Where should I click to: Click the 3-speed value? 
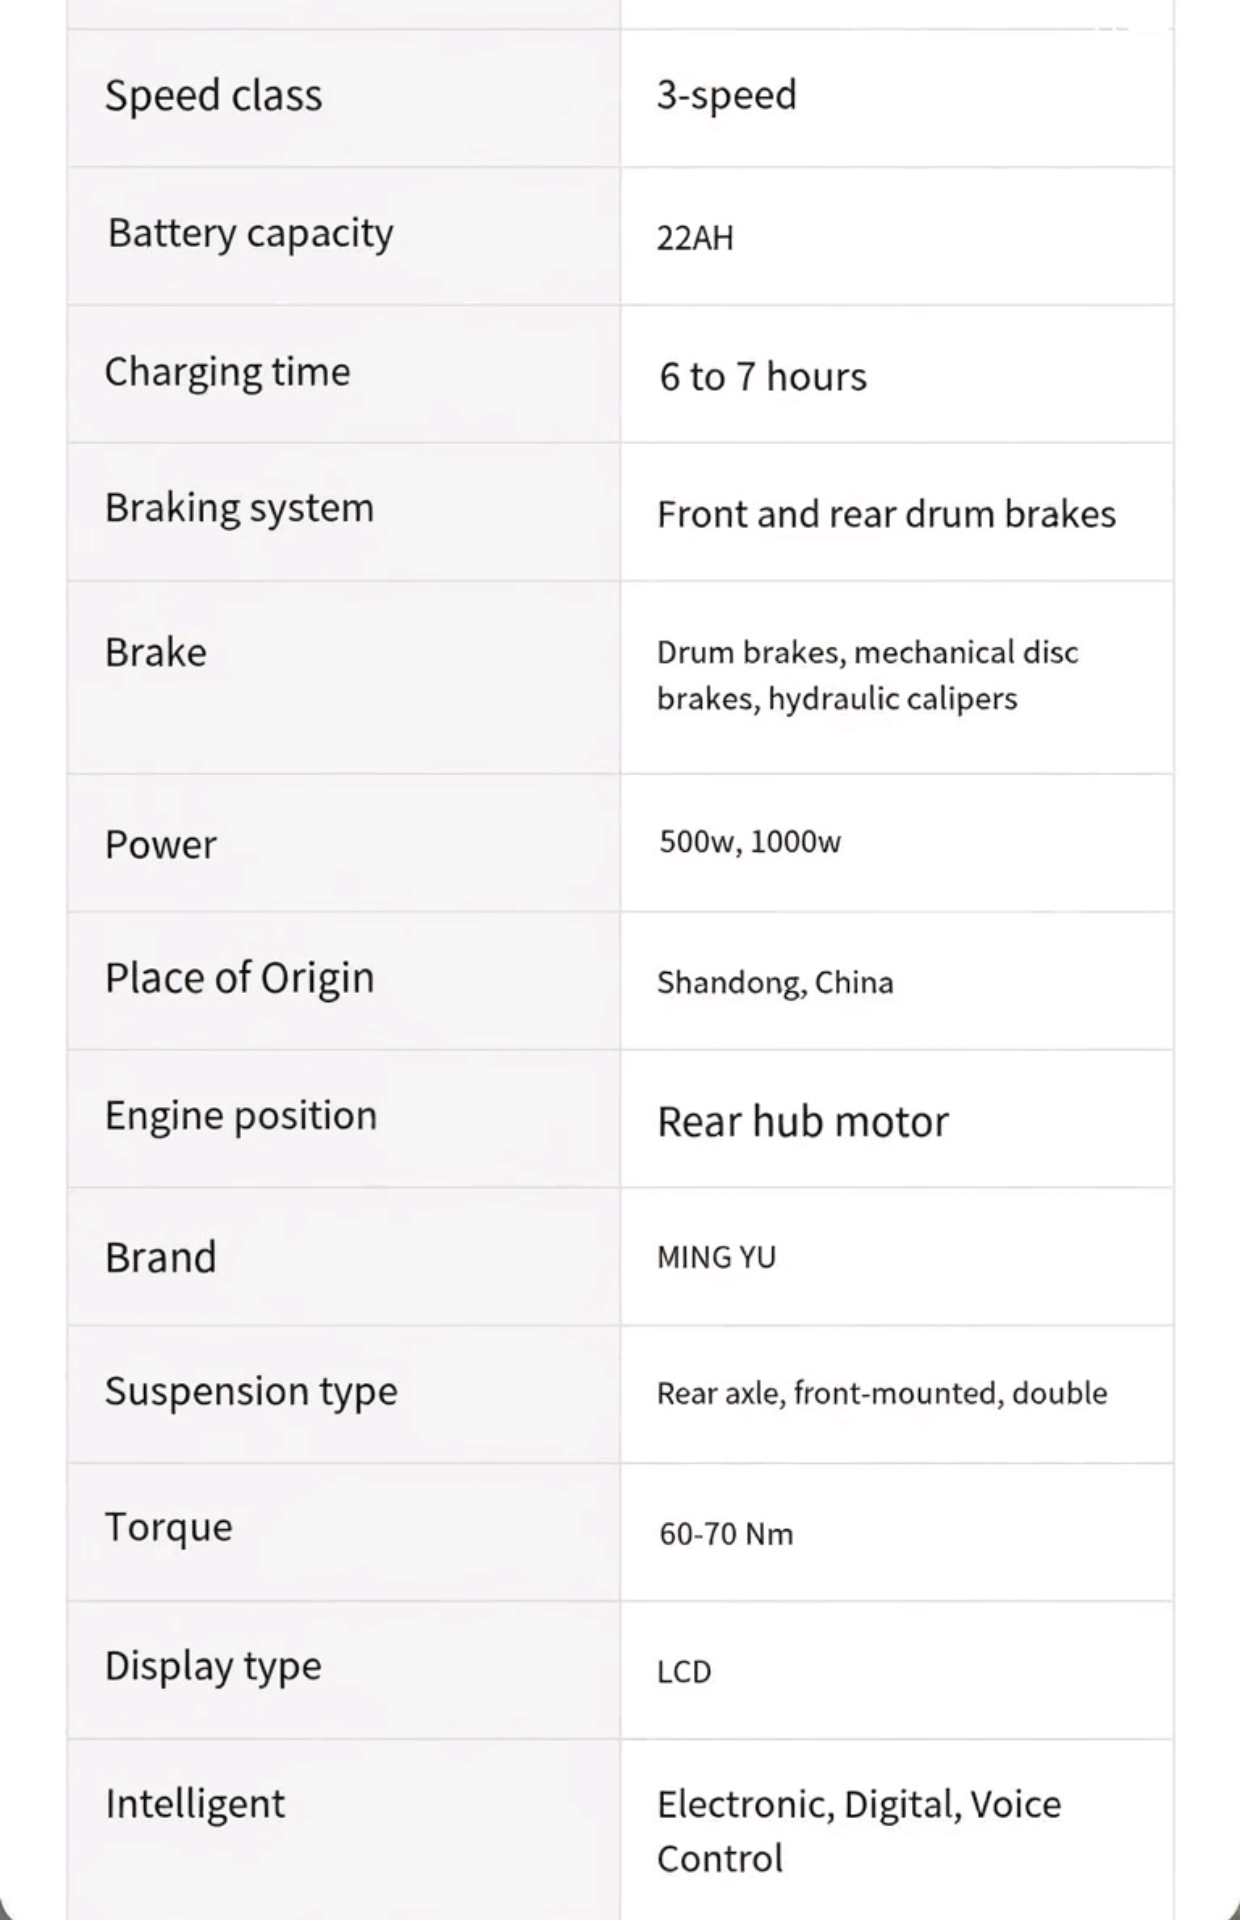726,96
